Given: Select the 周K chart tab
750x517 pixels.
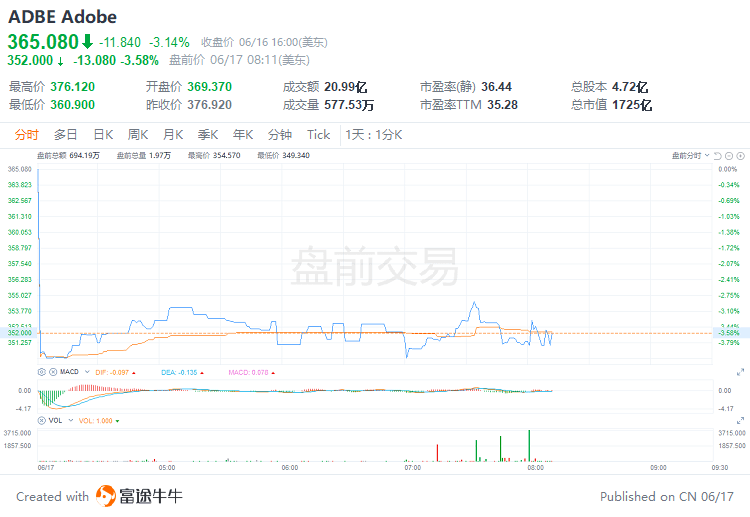Looking at the screenshot, I should point(138,134).
